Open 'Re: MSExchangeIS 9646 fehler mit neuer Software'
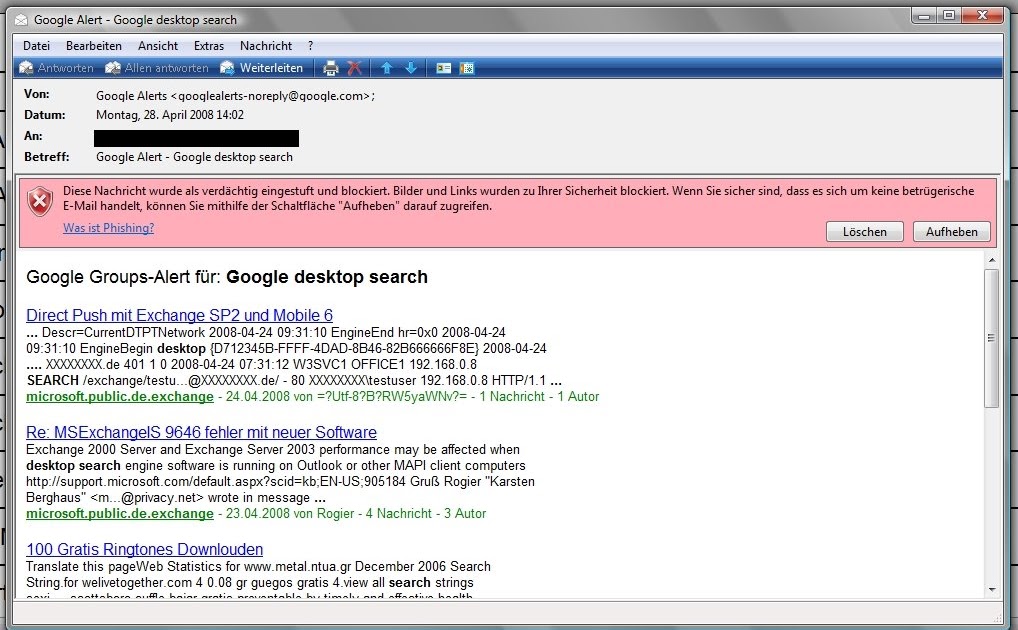The image size is (1018, 630). point(201,432)
